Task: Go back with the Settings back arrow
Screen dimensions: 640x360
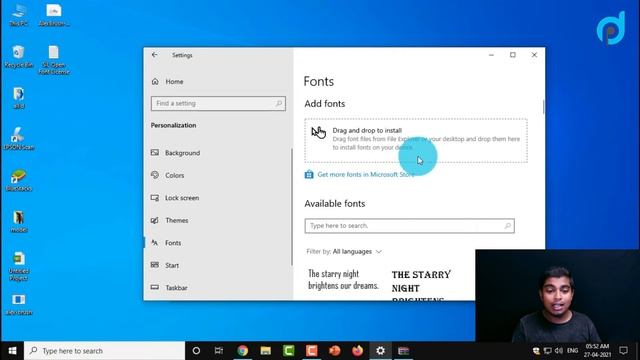Action: click(154, 55)
